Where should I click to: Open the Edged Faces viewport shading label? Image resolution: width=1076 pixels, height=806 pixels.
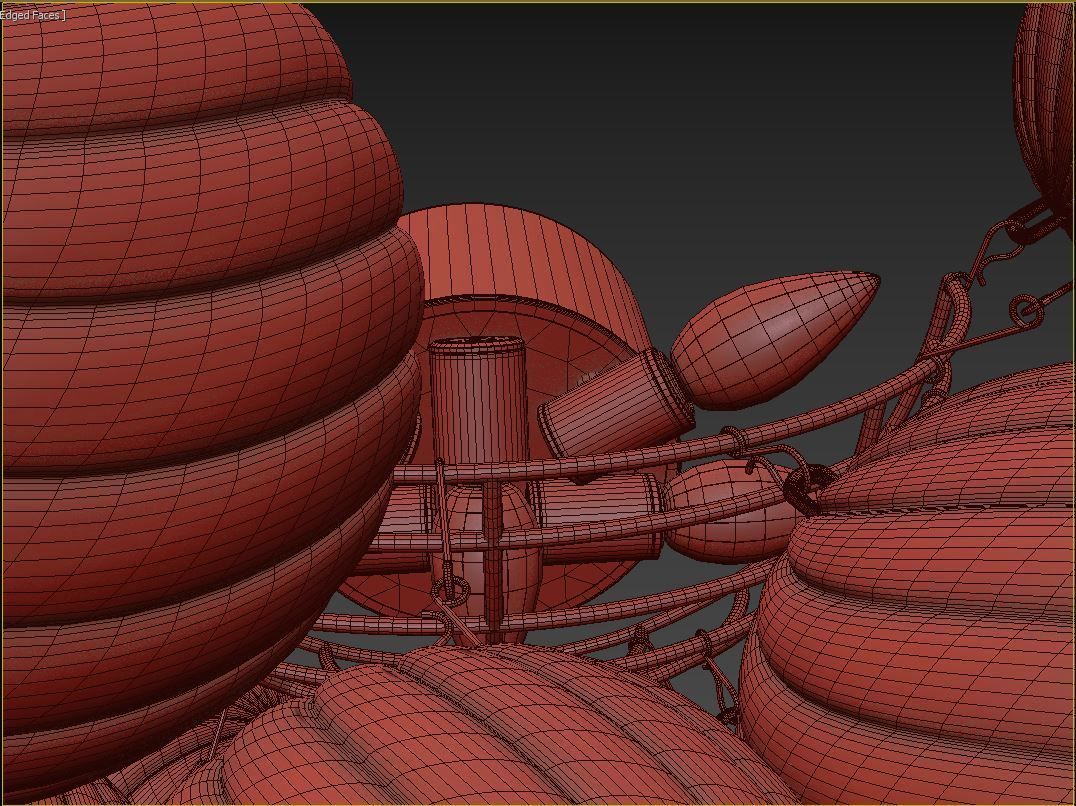31,14
